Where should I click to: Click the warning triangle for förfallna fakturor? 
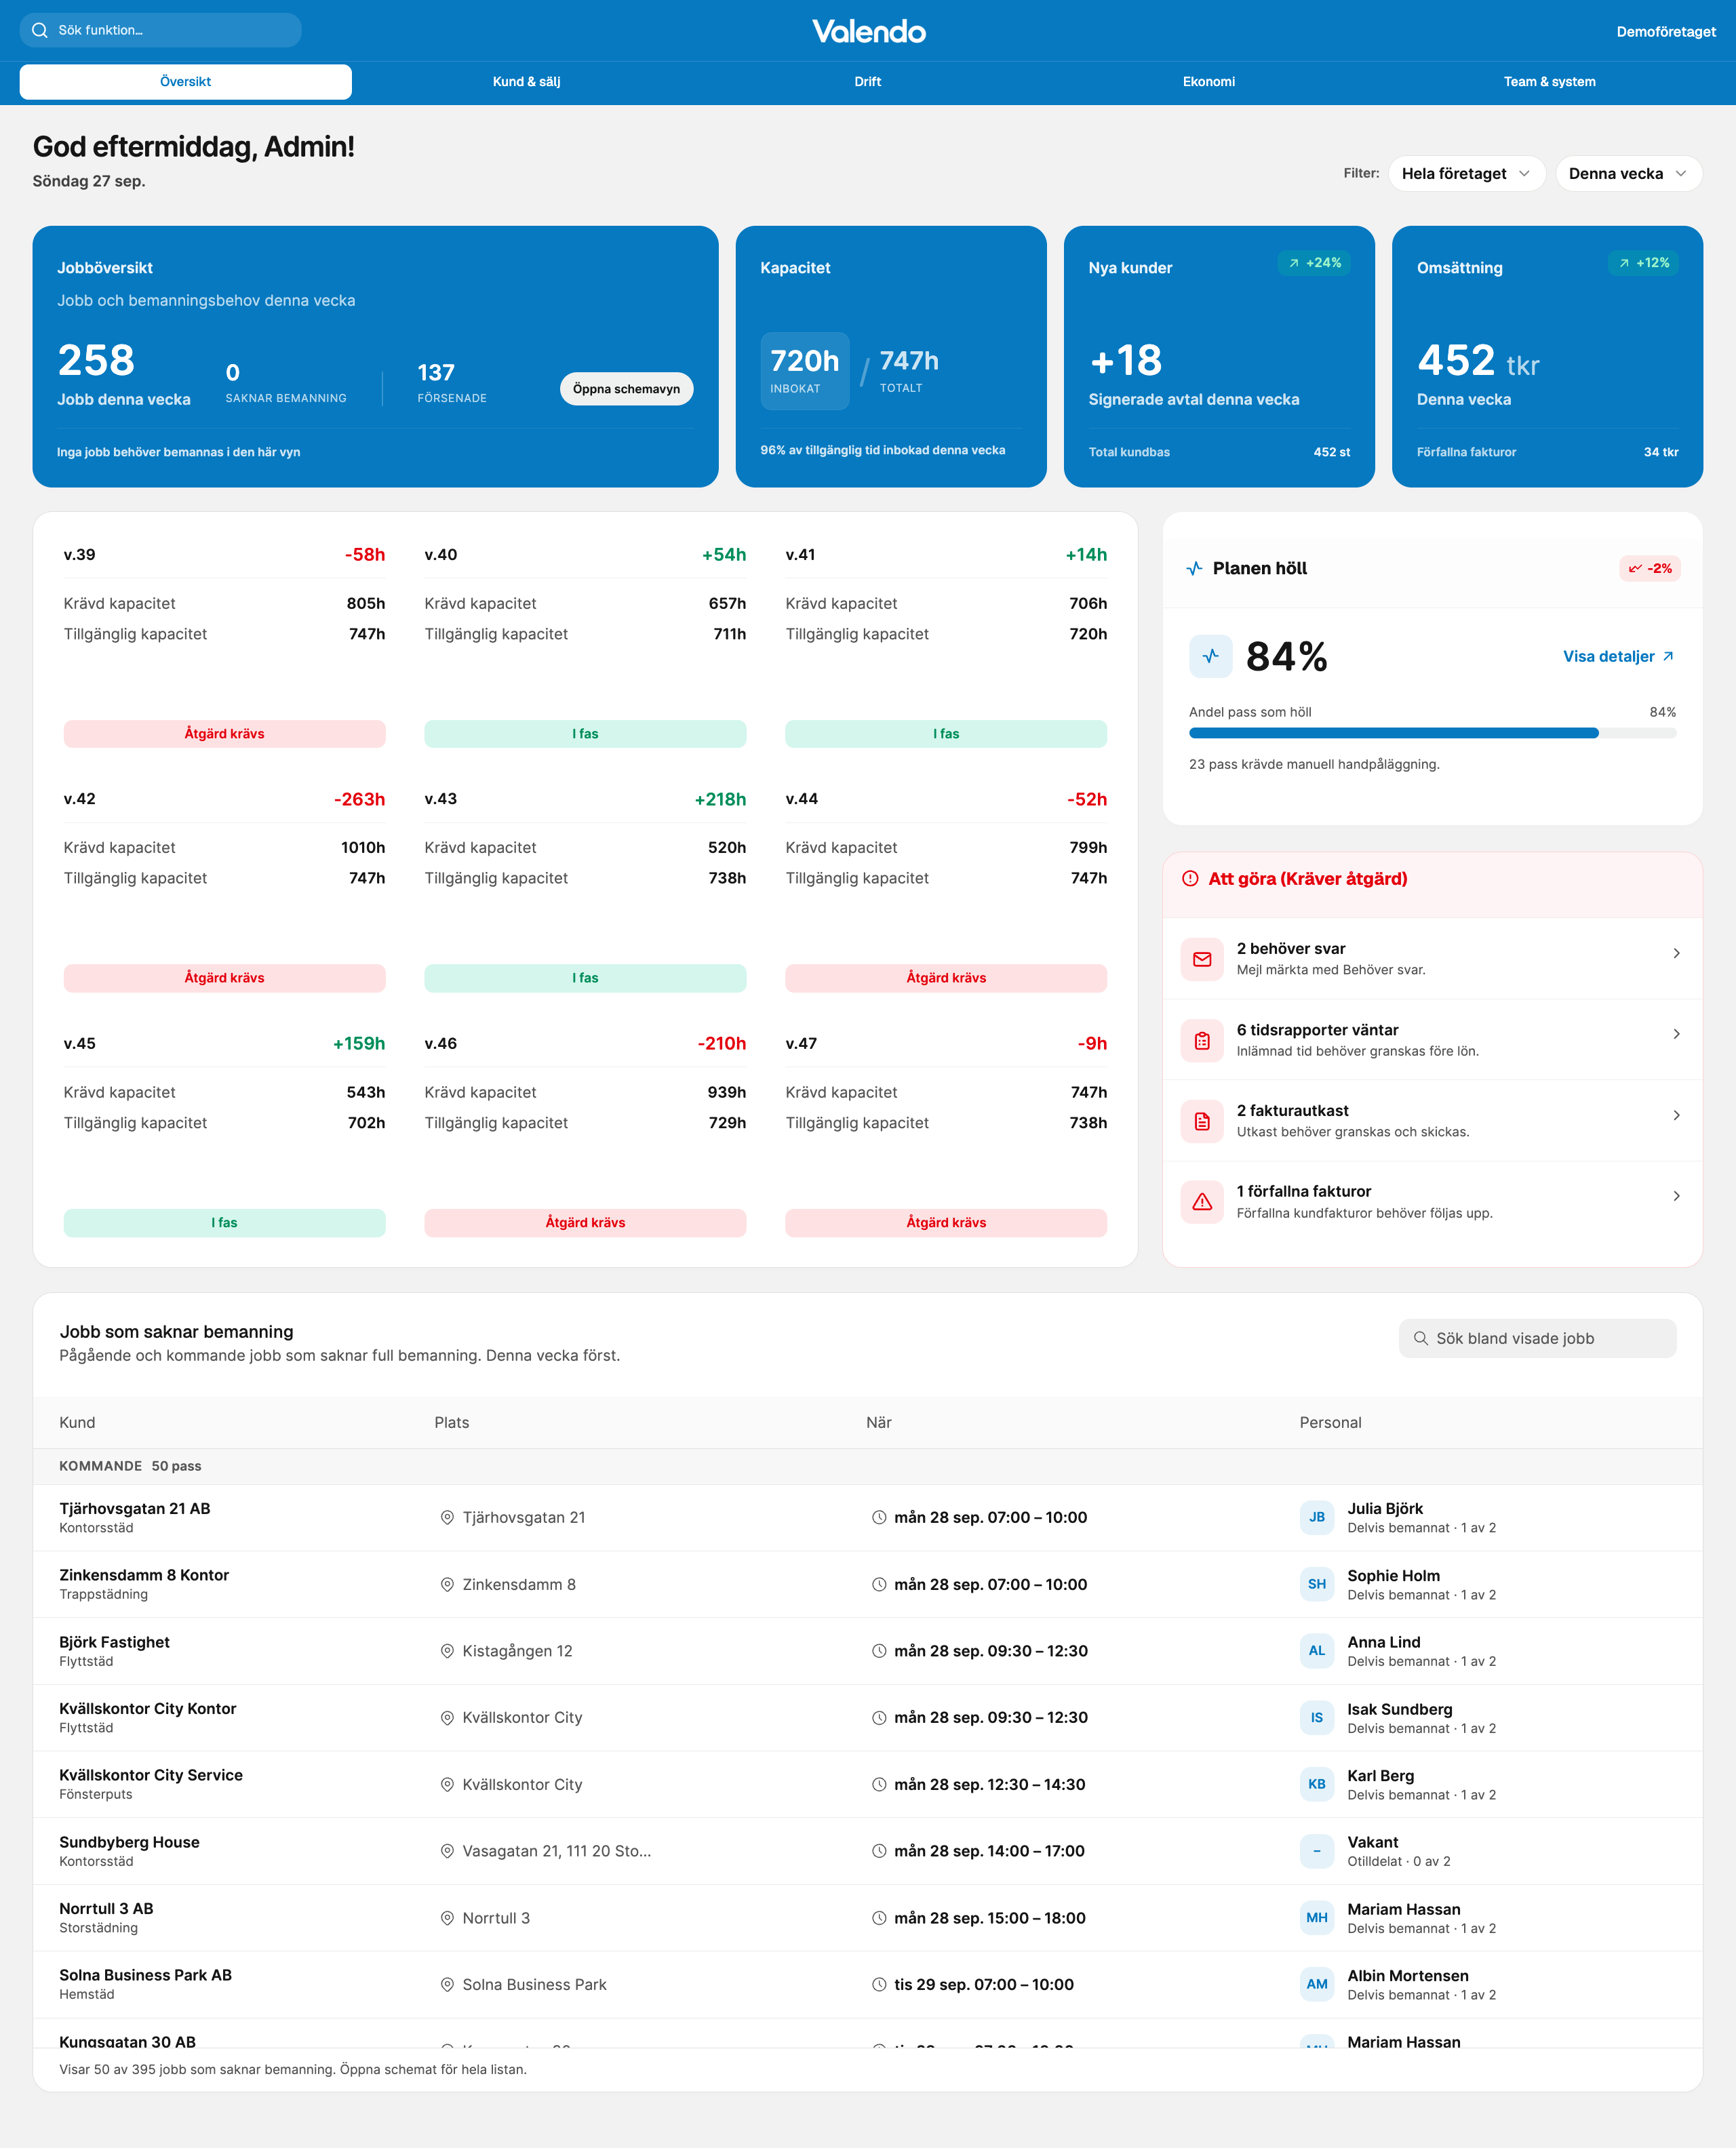click(x=1202, y=1201)
